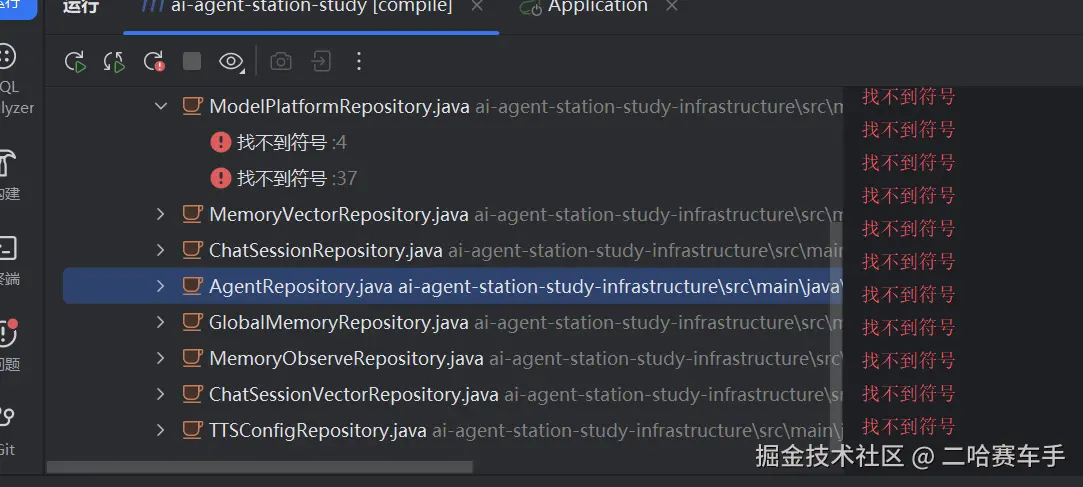Viewport: 1083px width, 487px height.
Task: Toggle the eye view filter icon
Action: [231, 62]
